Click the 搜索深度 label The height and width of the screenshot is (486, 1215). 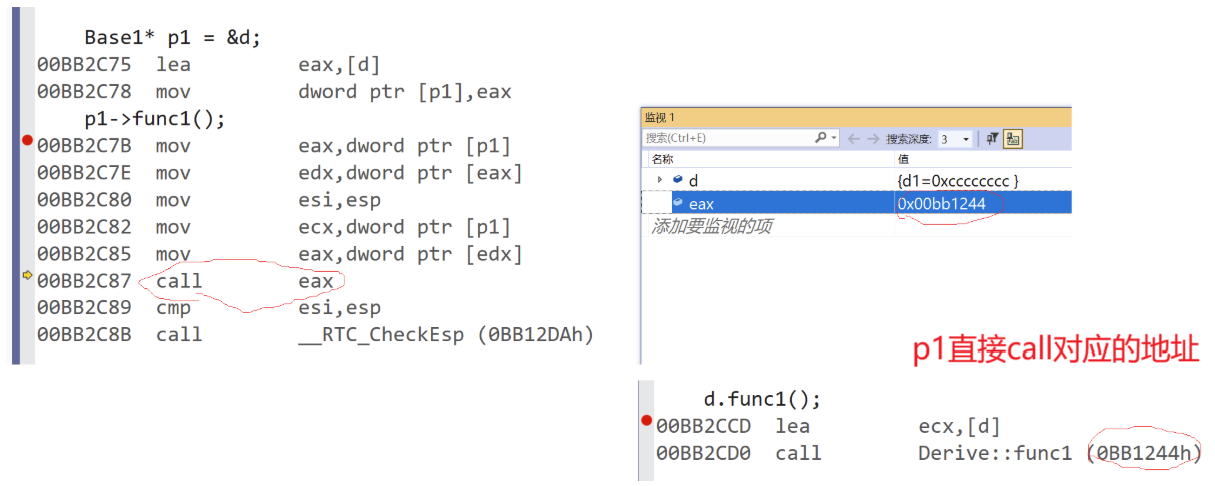point(909,139)
